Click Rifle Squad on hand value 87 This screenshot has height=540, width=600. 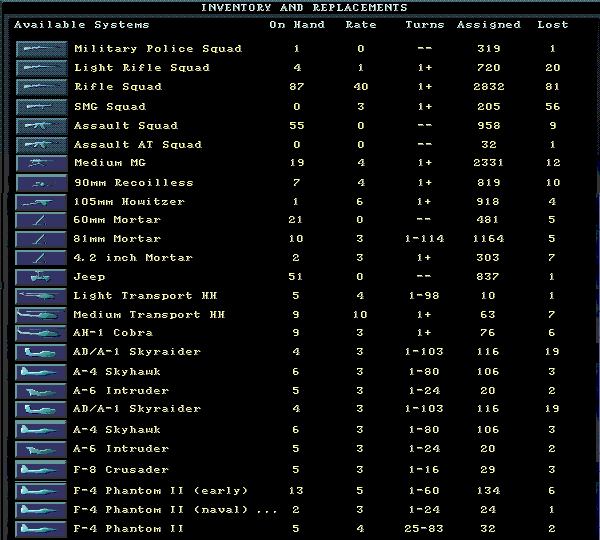coord(297,87)
